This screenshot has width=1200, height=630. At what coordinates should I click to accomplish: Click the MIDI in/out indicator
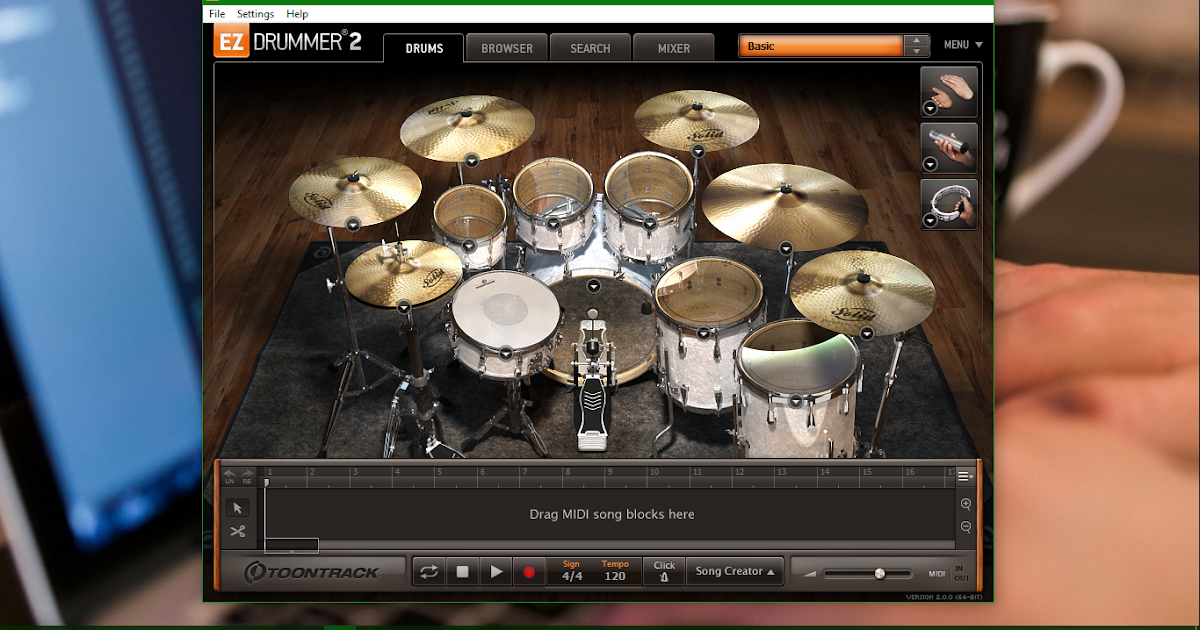(949, 574)
